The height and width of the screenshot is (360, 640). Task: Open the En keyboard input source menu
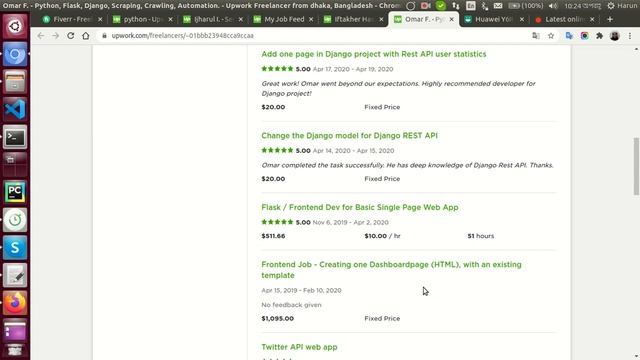coord(471,5)
